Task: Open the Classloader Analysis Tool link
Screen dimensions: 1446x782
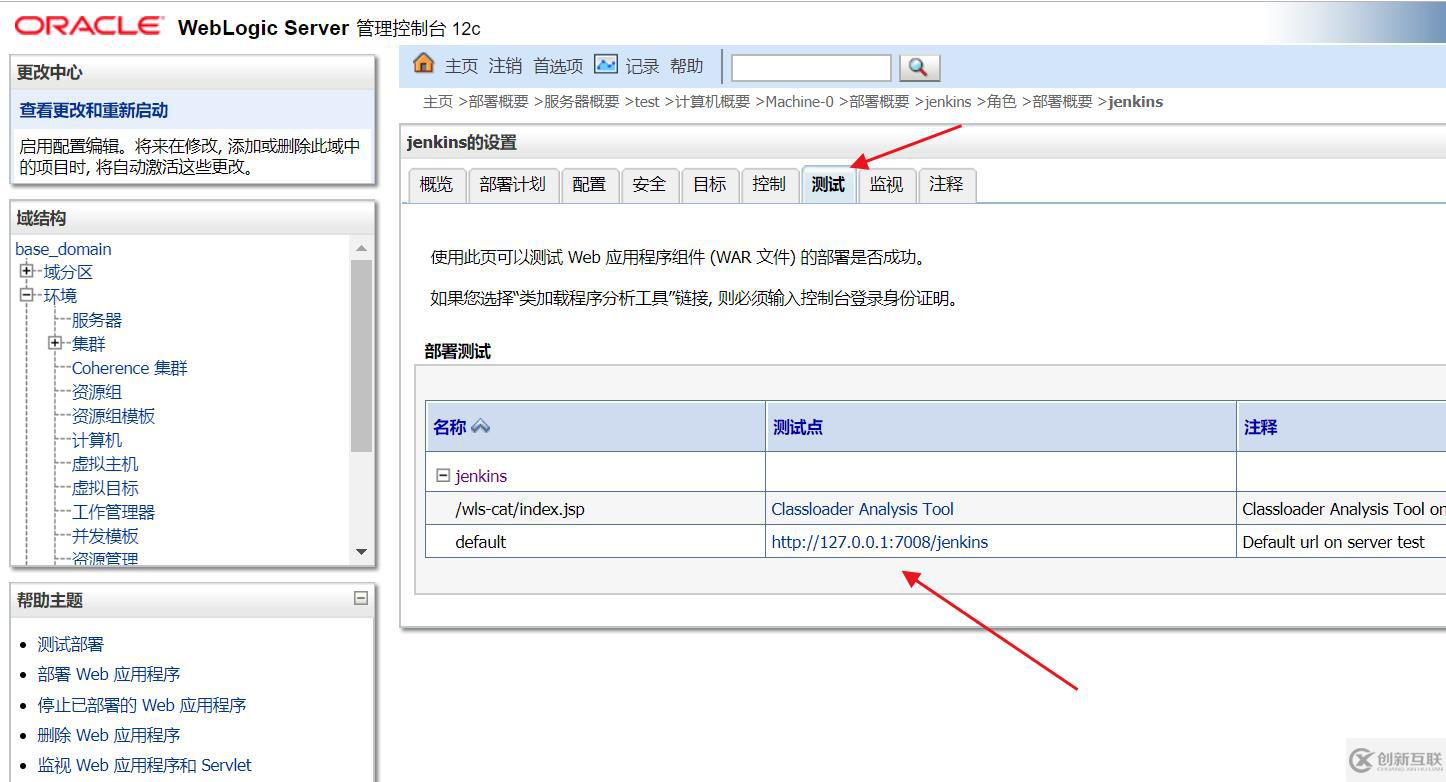Action: pos(863,509)
